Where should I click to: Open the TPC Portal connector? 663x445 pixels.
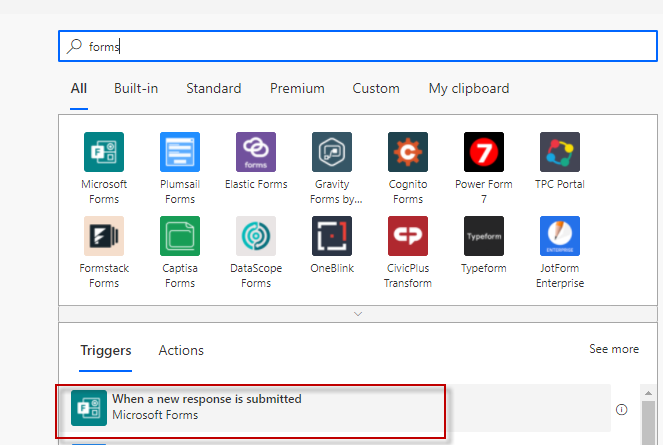click(560, 152)
